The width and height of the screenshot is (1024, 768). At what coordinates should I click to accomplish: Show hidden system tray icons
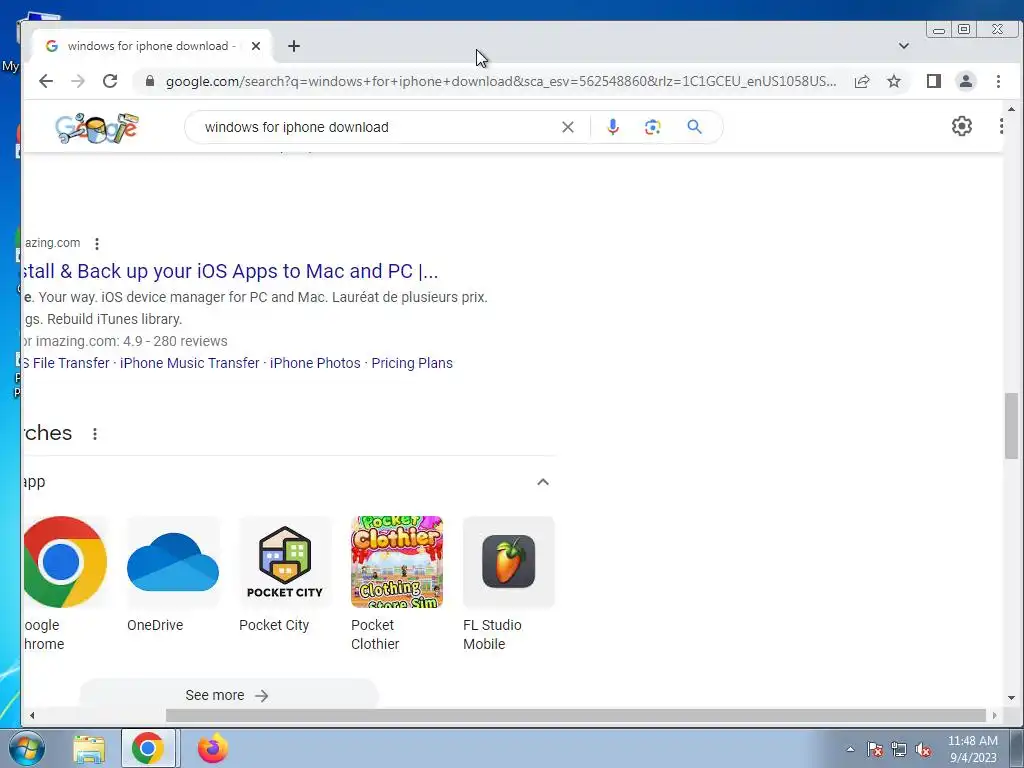850,750
